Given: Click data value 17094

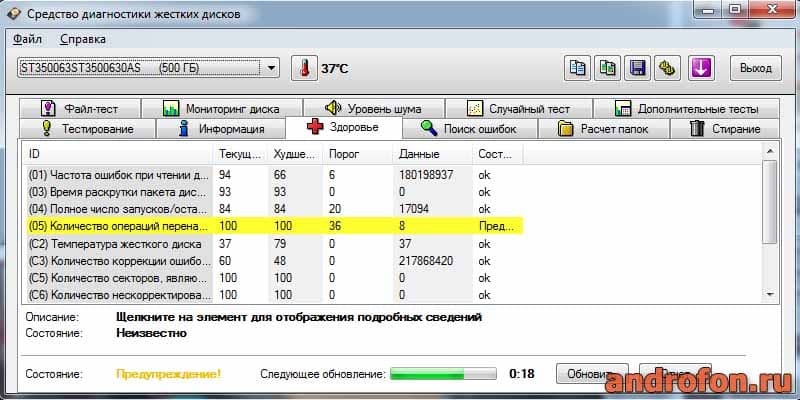Looking at the screenshot, I should tap(414, 209).
